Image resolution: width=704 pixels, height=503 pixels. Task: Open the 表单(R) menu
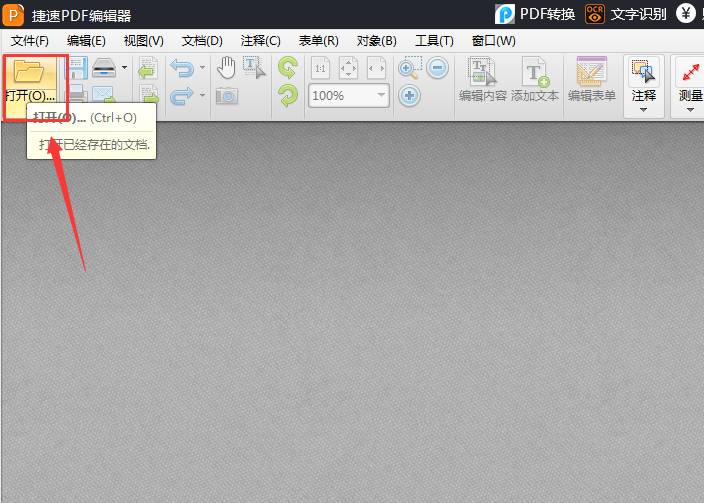[x=318, y=41]
